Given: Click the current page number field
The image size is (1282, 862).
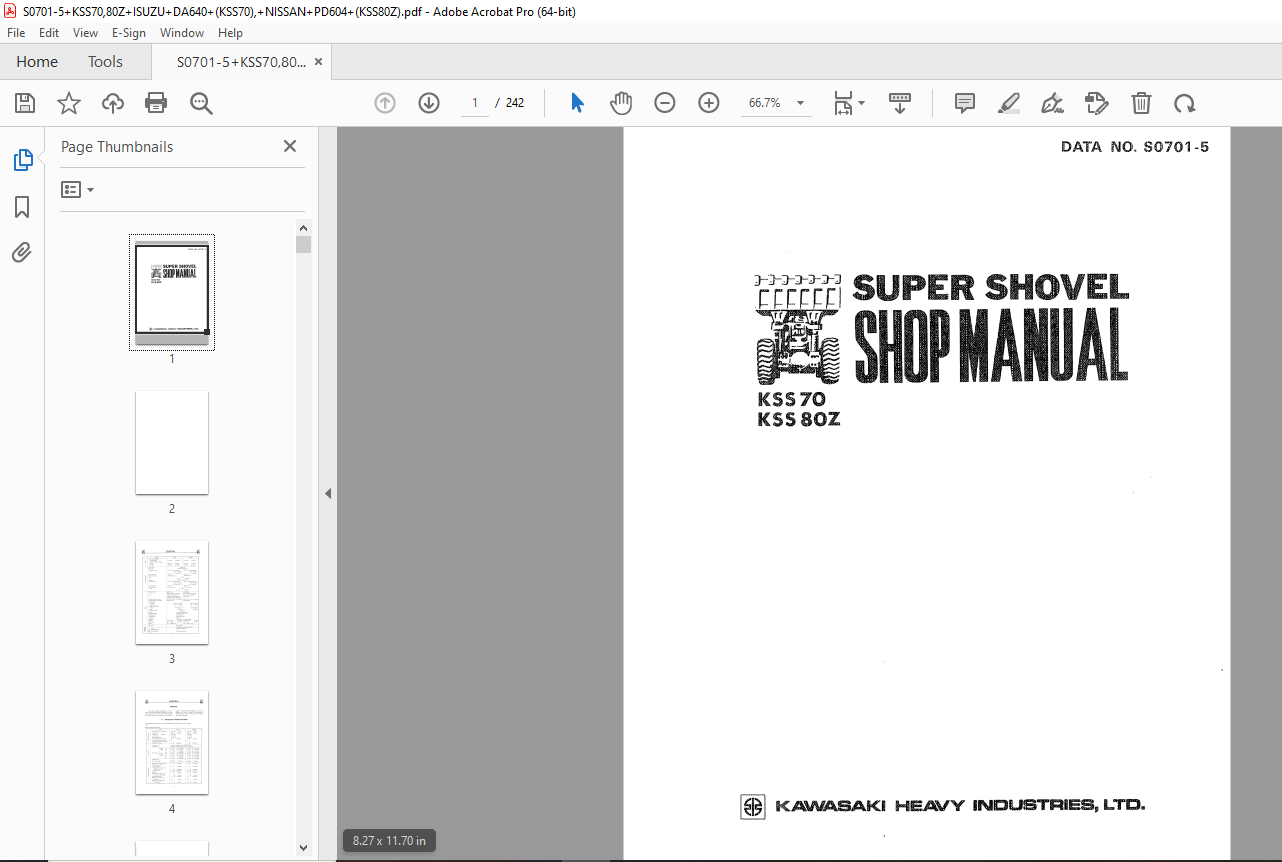Looking at the screenshot, I should click(475, 103).
